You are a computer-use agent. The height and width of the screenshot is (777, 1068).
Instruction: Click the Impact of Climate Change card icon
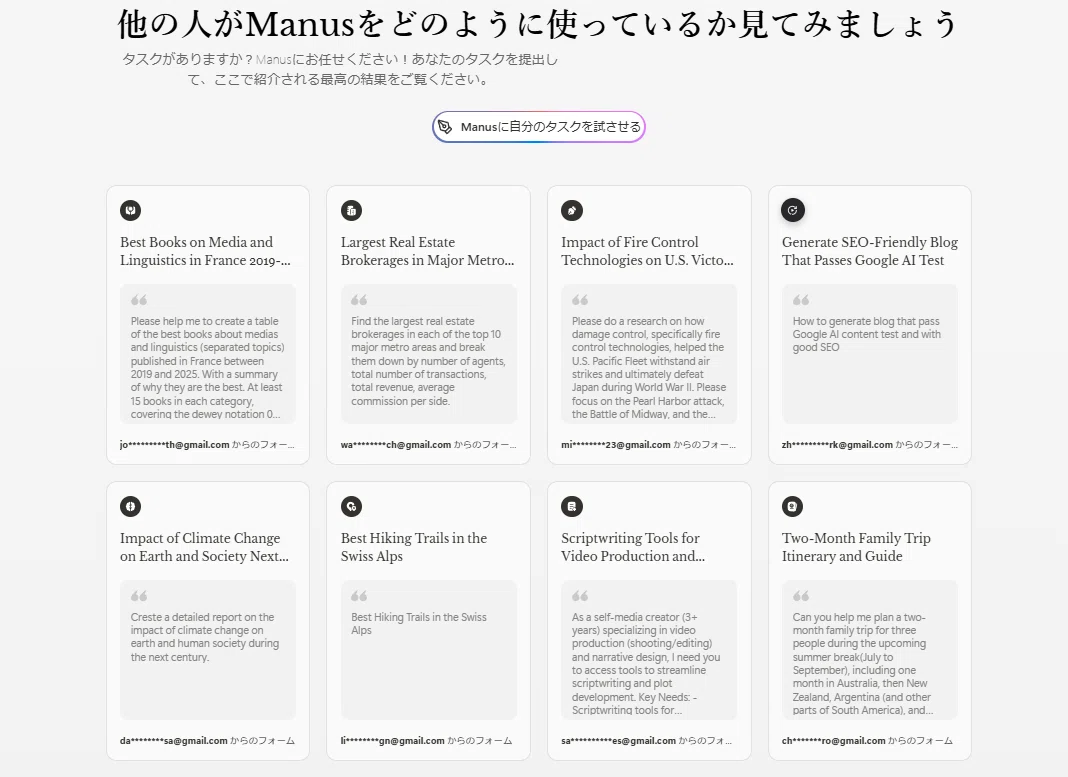click(x=131, y=507)
